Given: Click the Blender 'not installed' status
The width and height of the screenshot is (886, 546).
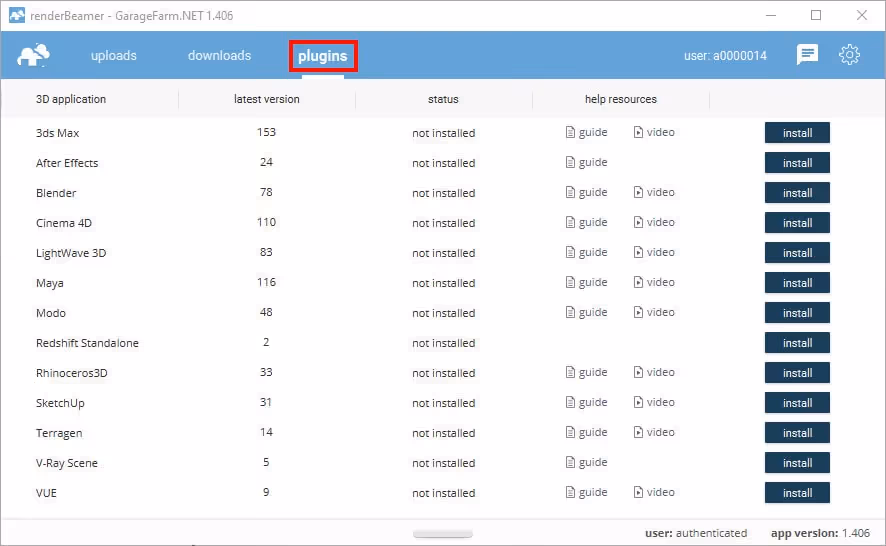Looking at the screenshot, I should [x=444, y=193].
